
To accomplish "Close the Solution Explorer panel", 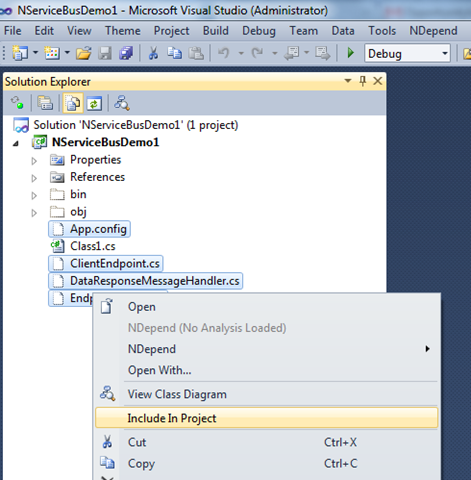I will click(378, 81).
